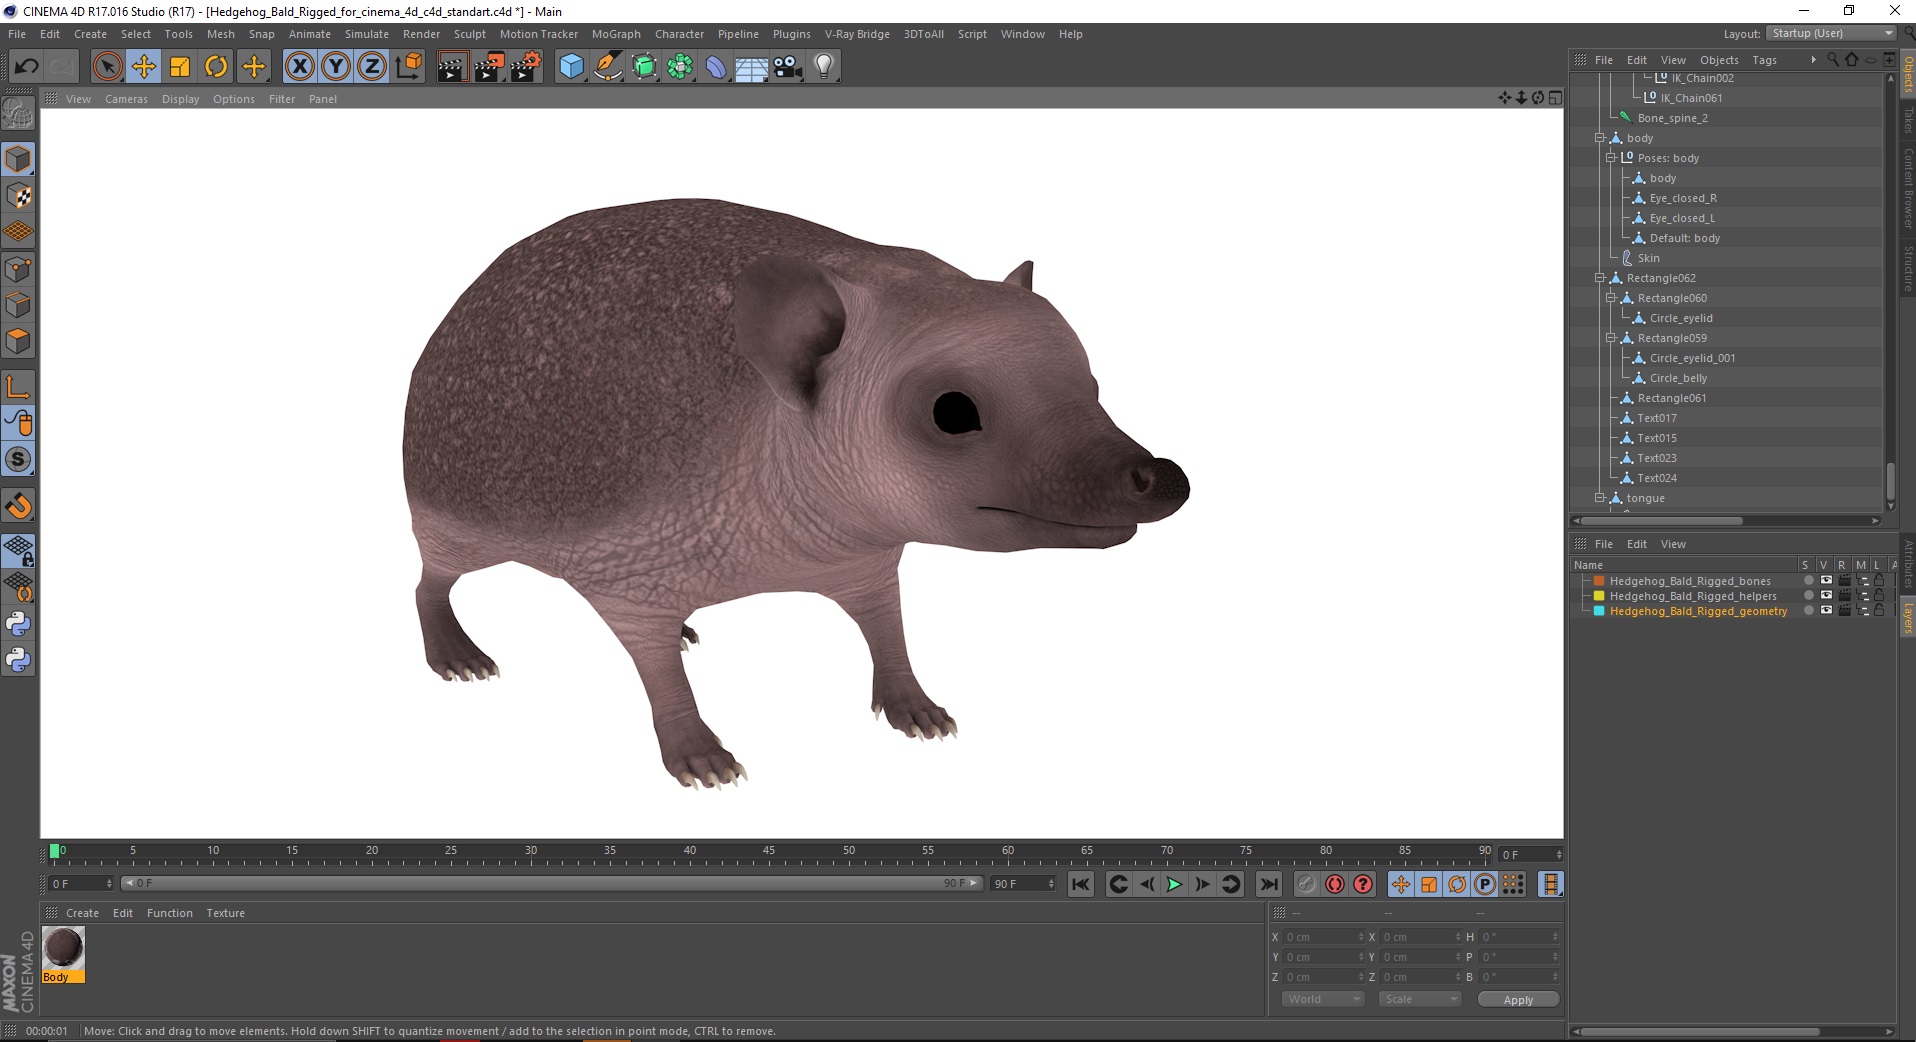
Task: Open the Scale mode dropdown
Action: click(x=1419, y=999)
